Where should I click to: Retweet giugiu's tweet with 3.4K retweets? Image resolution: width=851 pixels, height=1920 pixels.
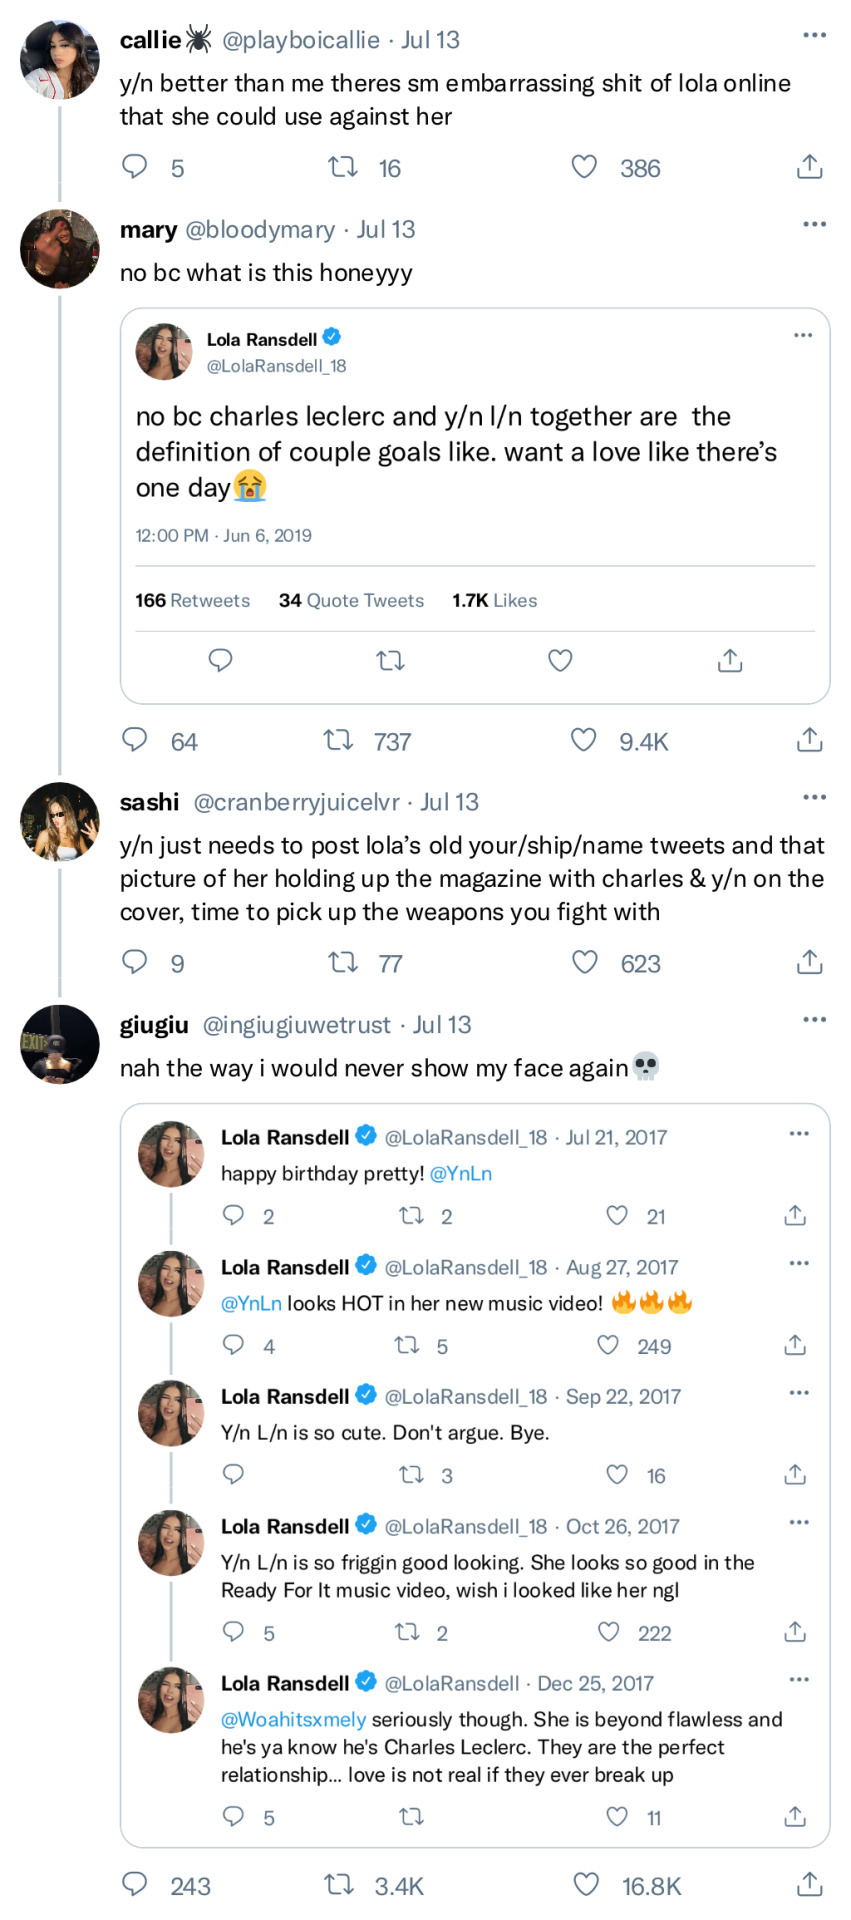coord(339,1885)
